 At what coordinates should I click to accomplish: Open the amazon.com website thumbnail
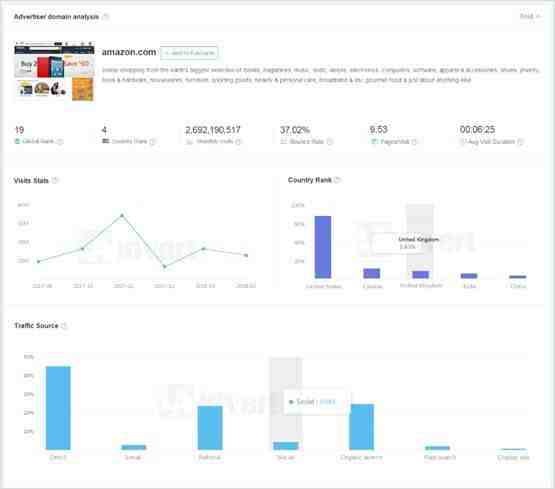pos(54,72)
